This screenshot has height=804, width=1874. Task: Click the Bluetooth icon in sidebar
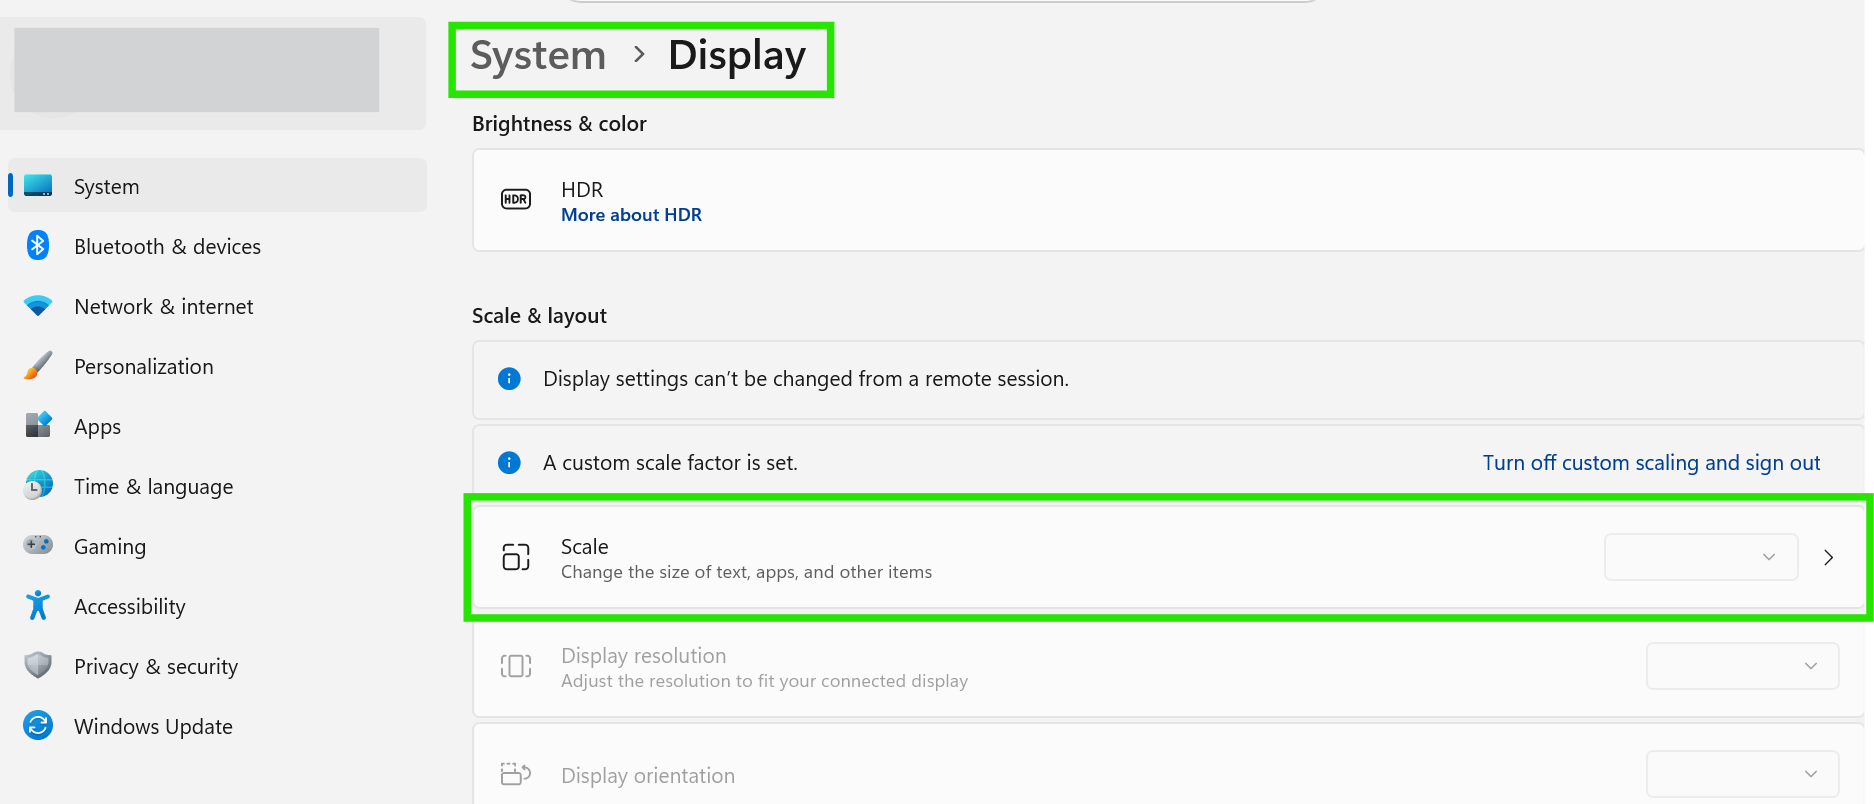pyautogui.click(x=38, y=246)
